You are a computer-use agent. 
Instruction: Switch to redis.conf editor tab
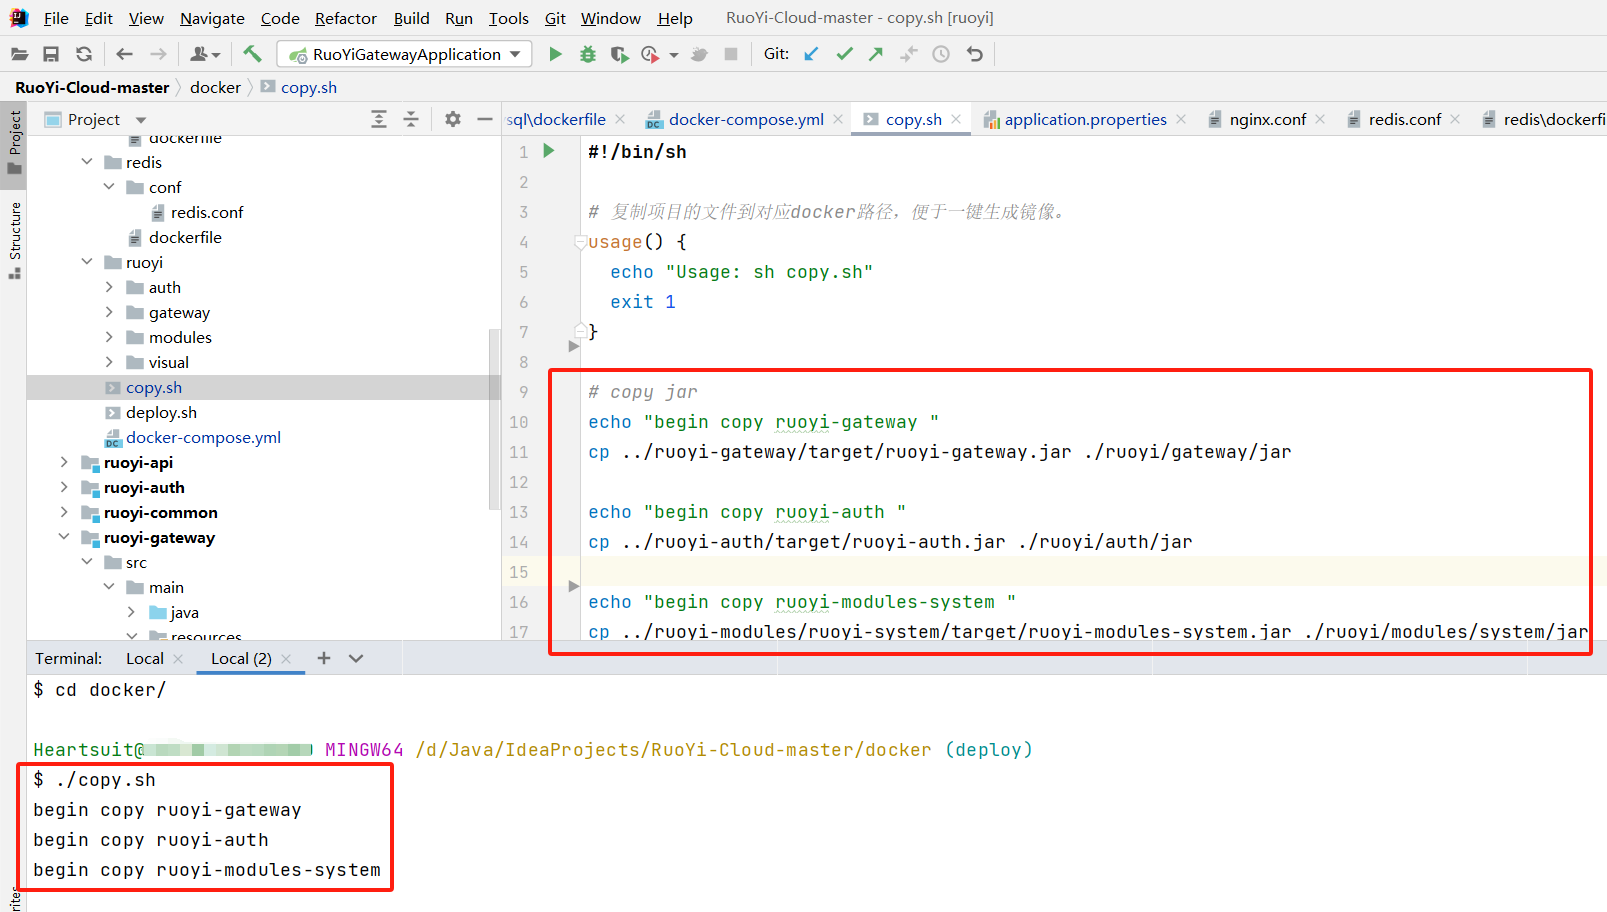[1404, 119]
